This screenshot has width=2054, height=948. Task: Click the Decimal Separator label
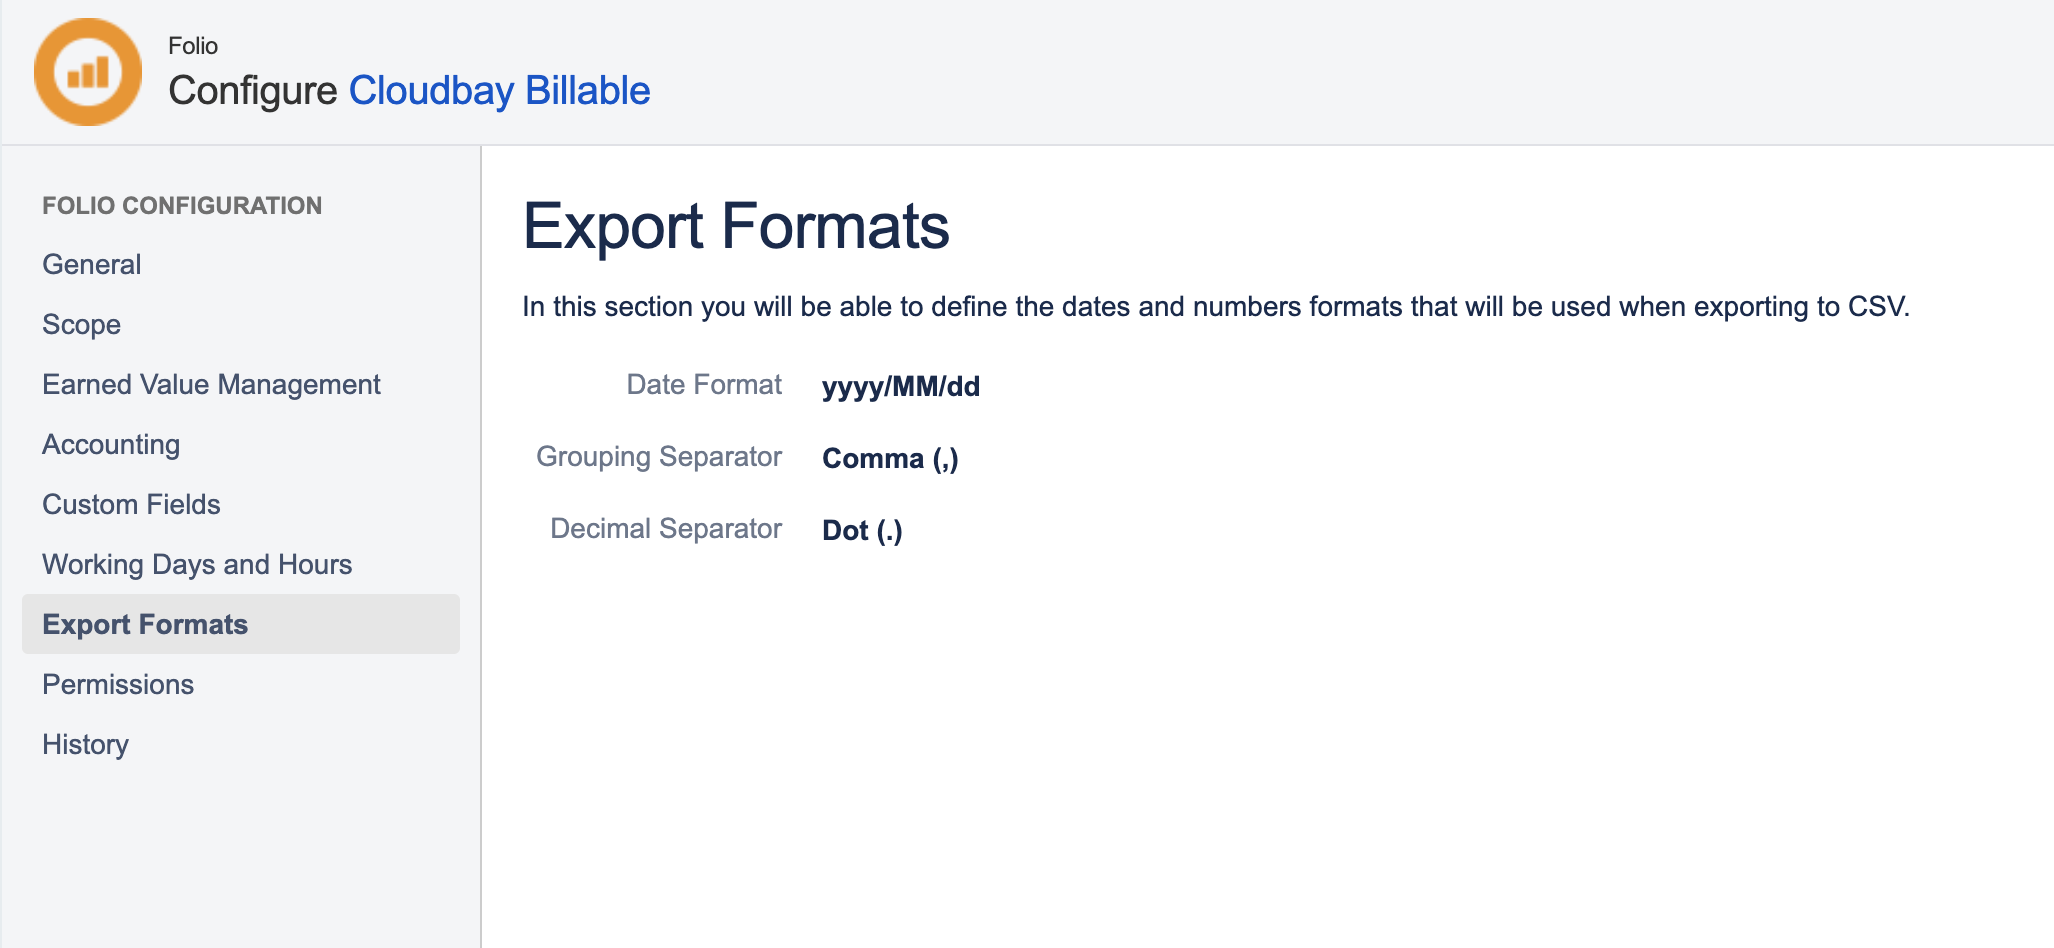point(665,528)
